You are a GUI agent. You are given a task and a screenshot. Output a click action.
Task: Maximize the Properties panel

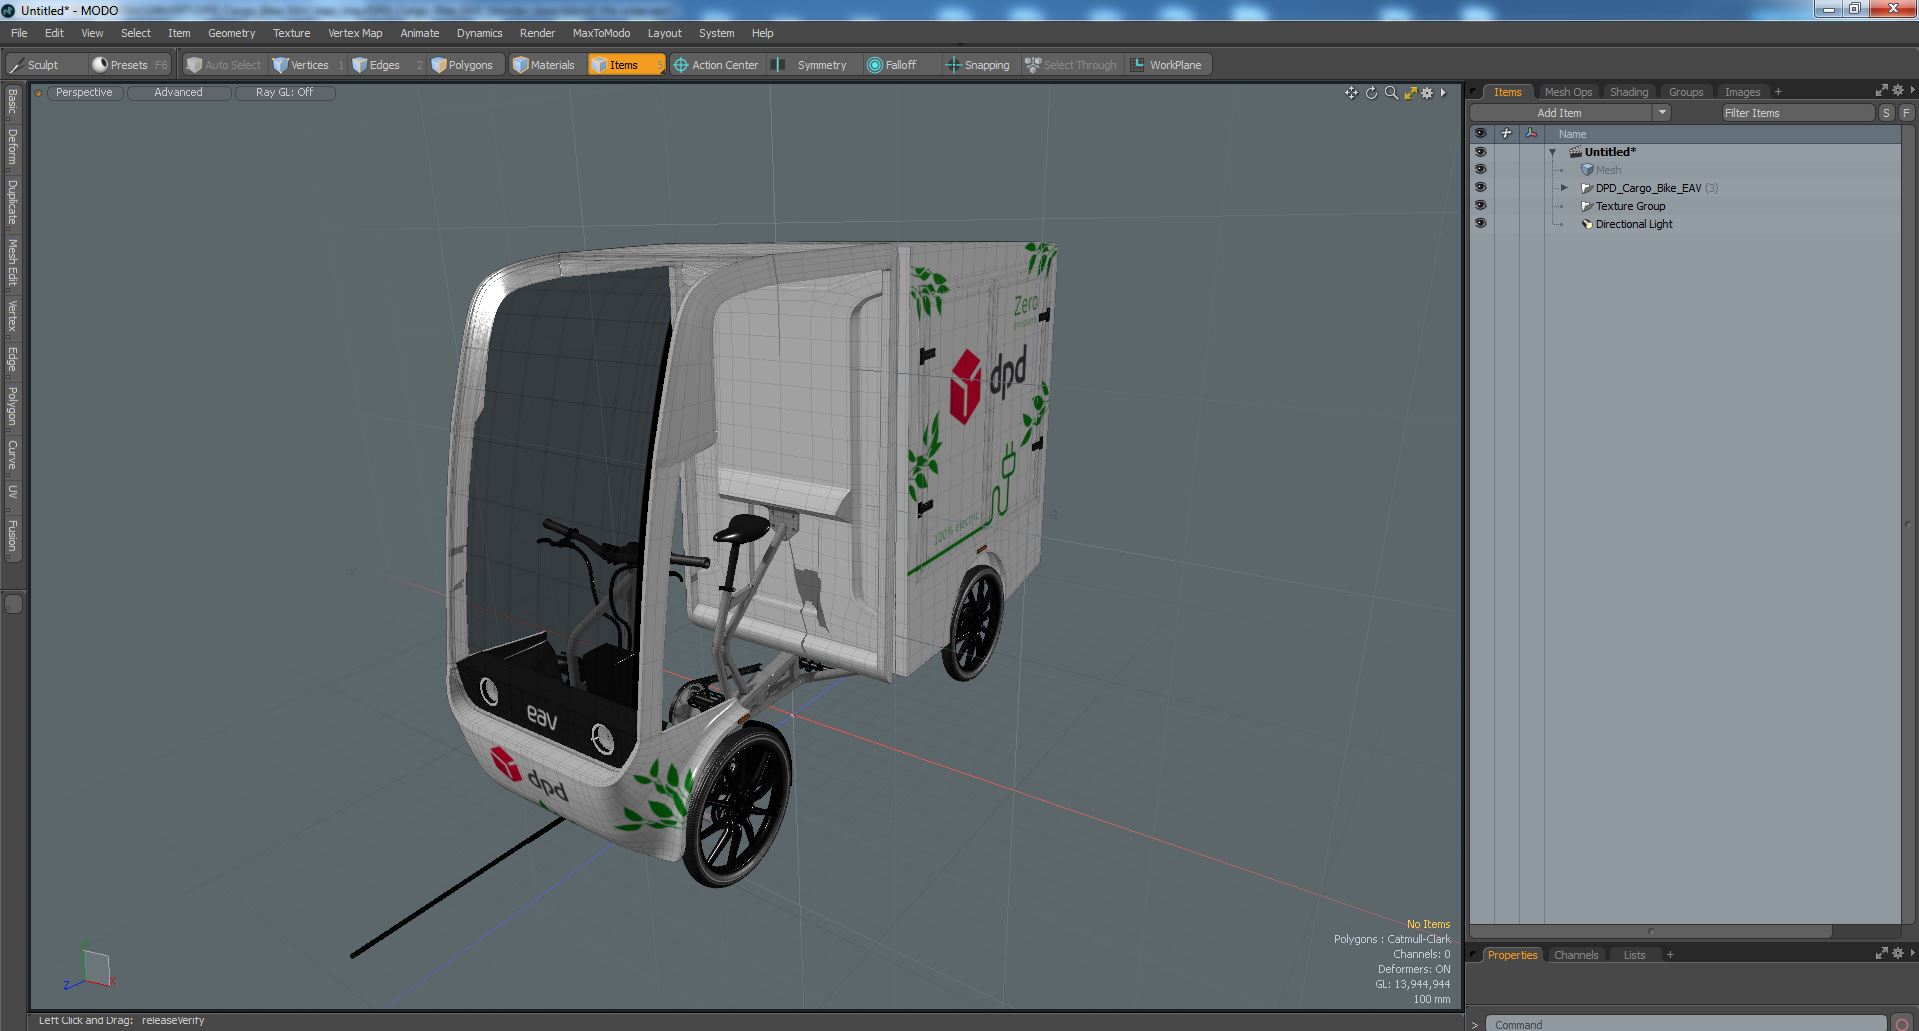(1881, 953)
